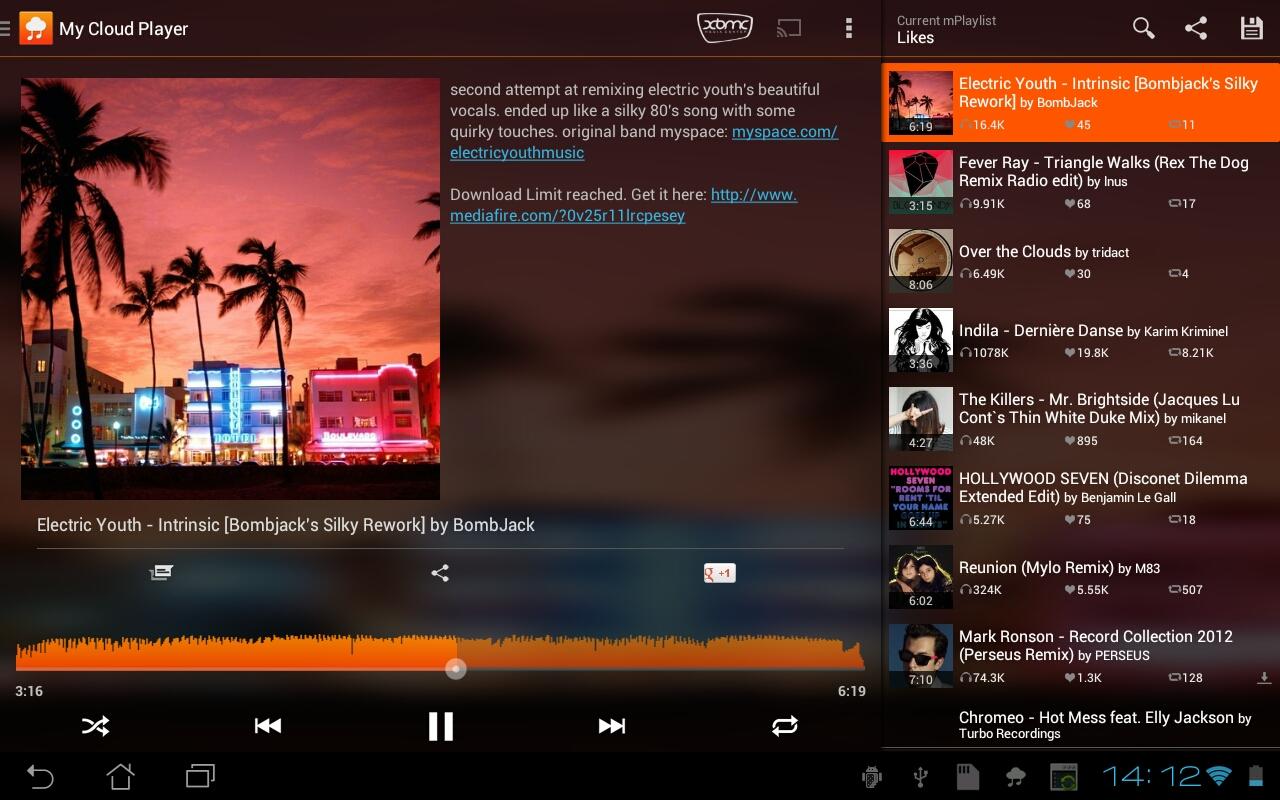
Task: Open the system clock showing 14:12
Action: (x=1151, y=776)
